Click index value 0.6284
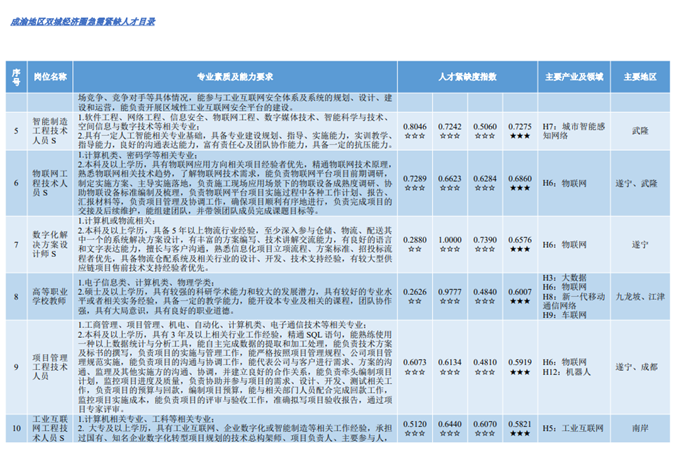Viewport: 680px width, 455px height. 485,178
